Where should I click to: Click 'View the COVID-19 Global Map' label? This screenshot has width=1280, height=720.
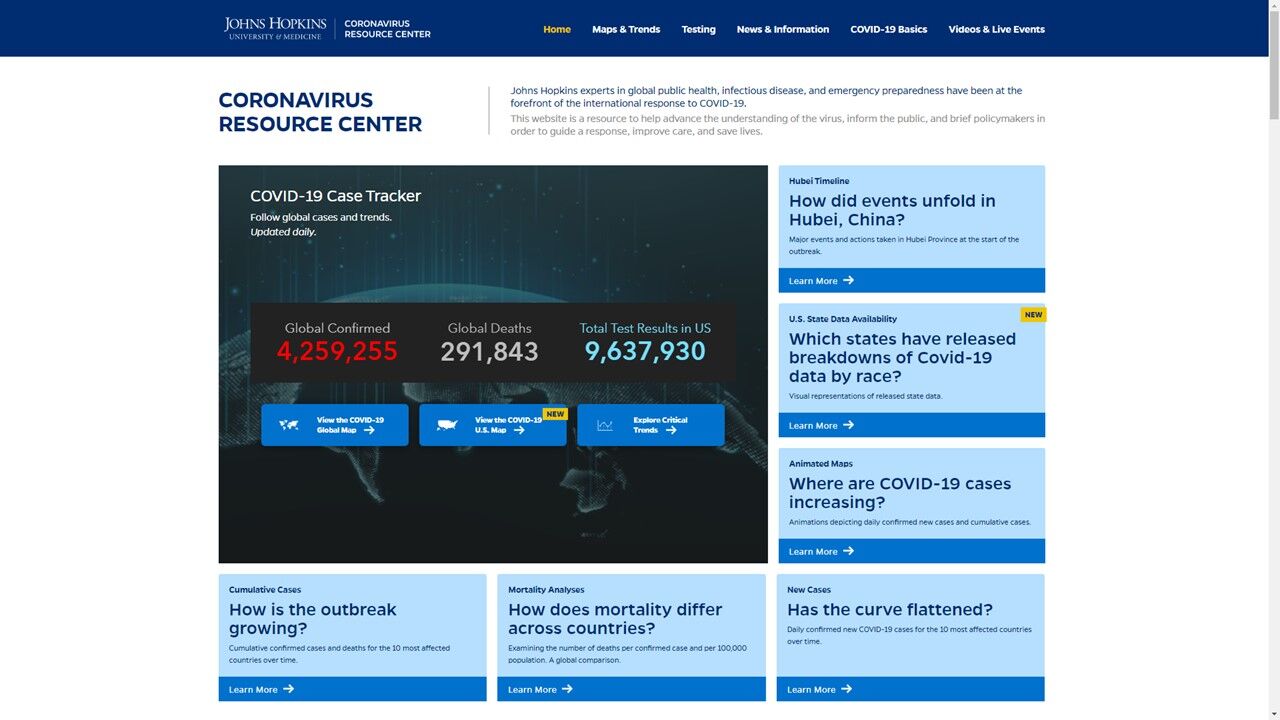350,425
